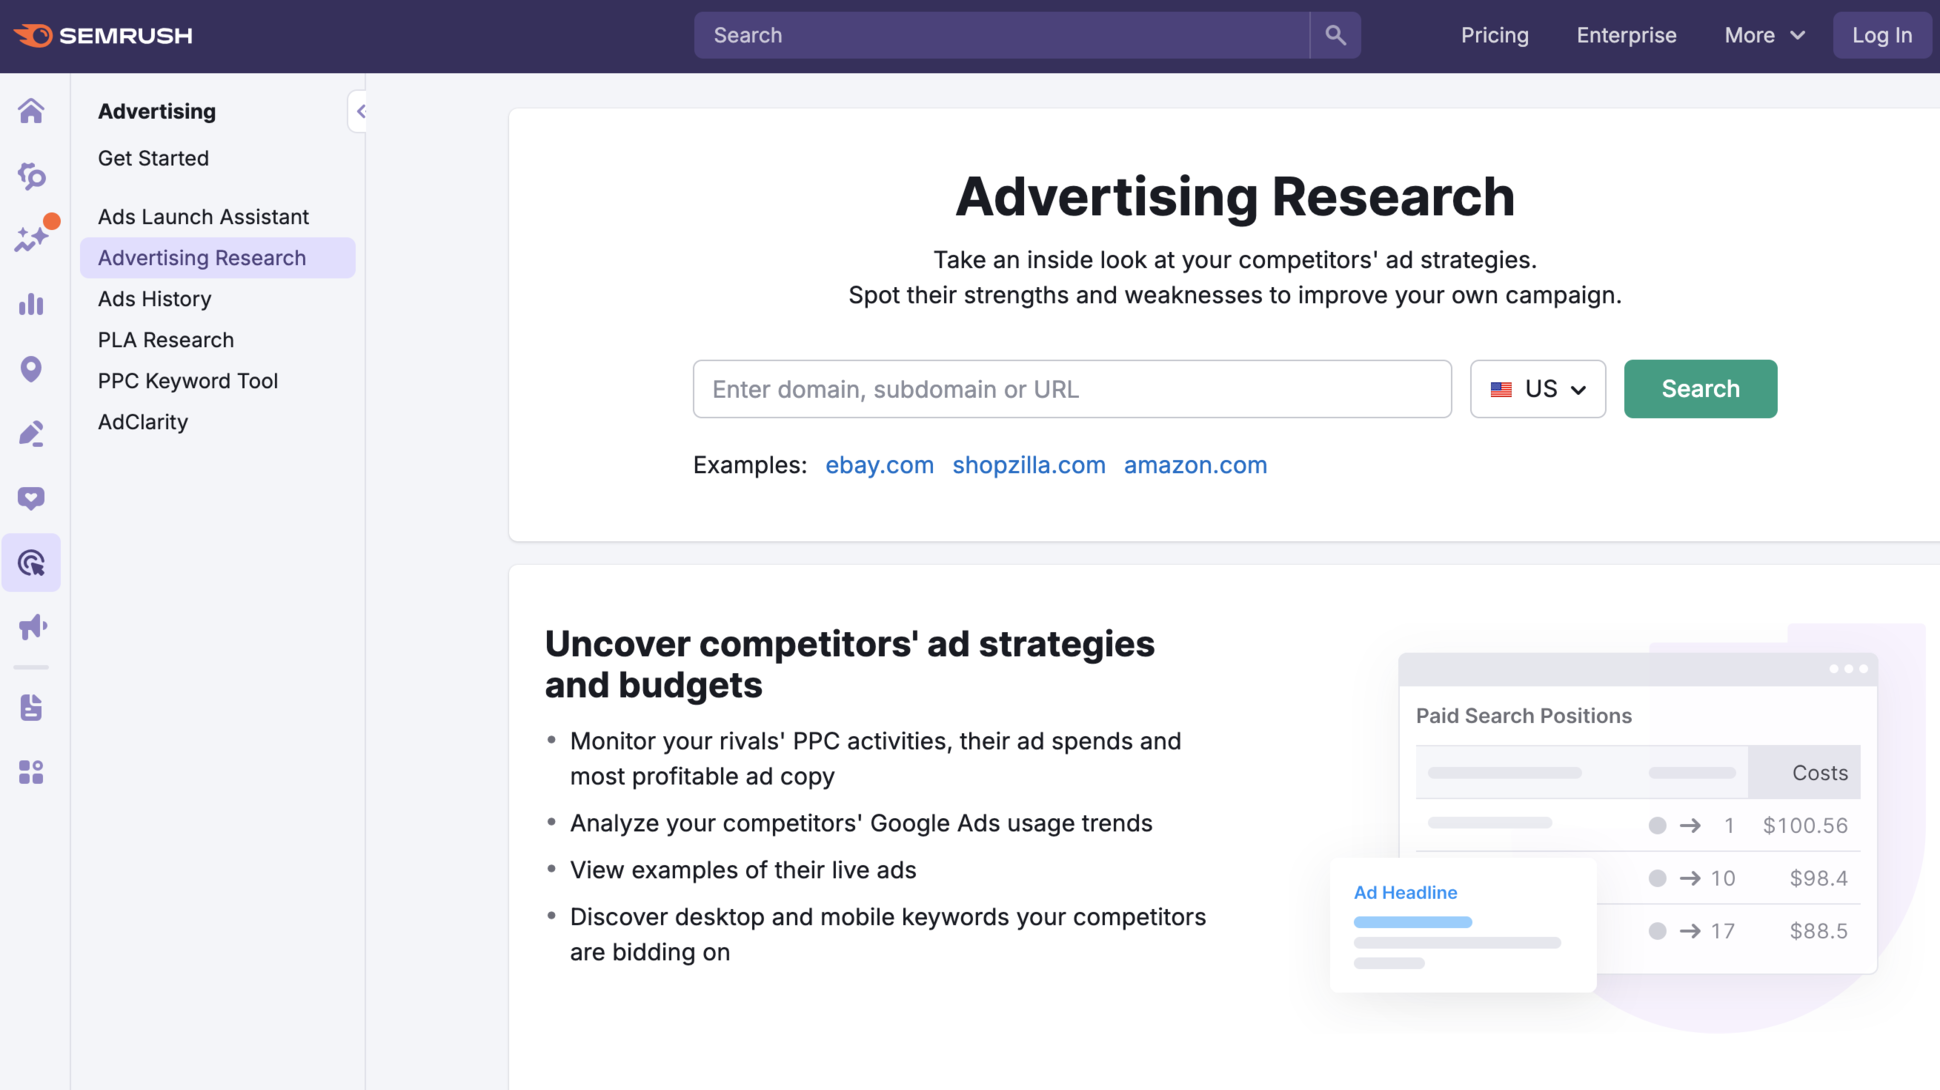Open the My Reports document icon
This screenshot has height=1090, width=1940.
click(31, 707)
